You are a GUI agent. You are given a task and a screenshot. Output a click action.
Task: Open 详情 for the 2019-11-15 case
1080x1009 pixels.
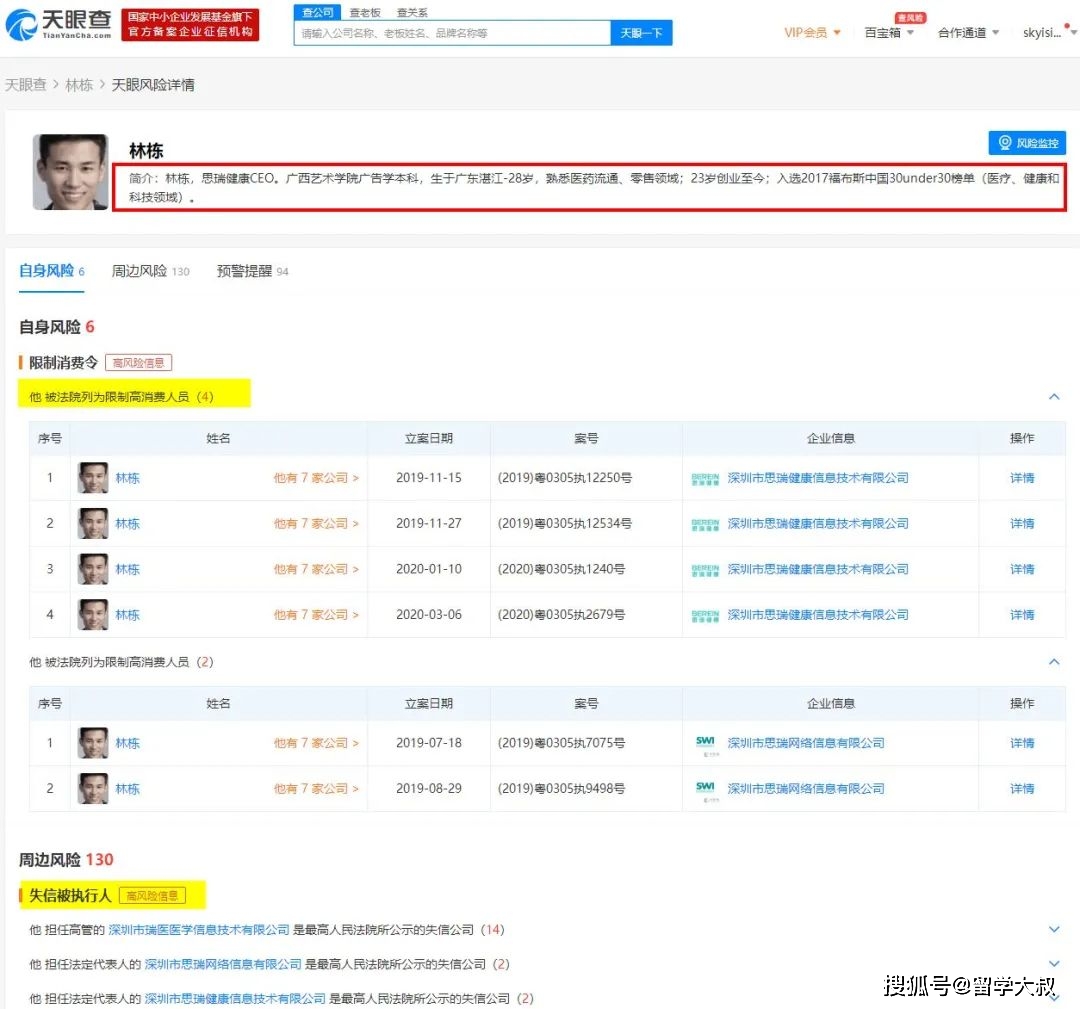pyautogui.click(x=1021, y=478)
